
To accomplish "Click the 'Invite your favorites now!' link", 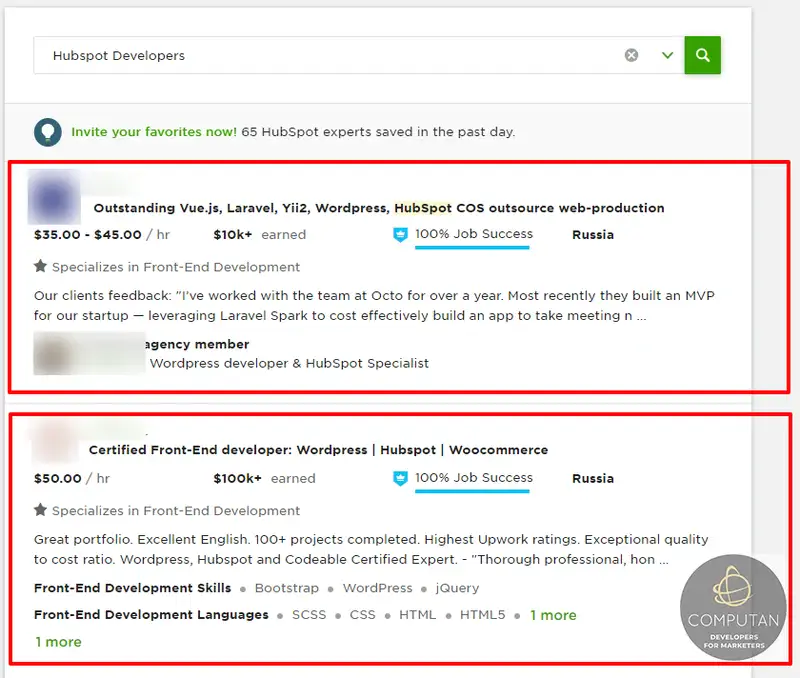I will click(x=154, y=132).
